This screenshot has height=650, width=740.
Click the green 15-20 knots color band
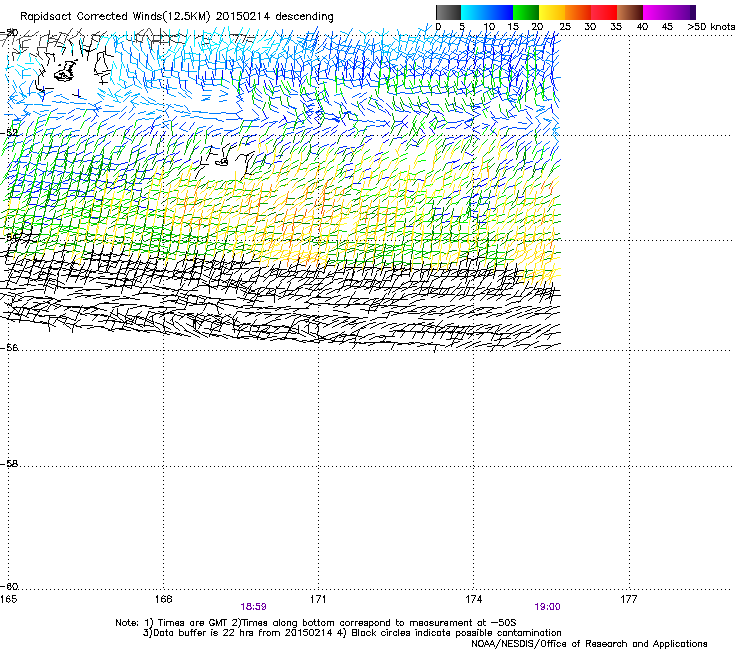(x=526, y=12)
